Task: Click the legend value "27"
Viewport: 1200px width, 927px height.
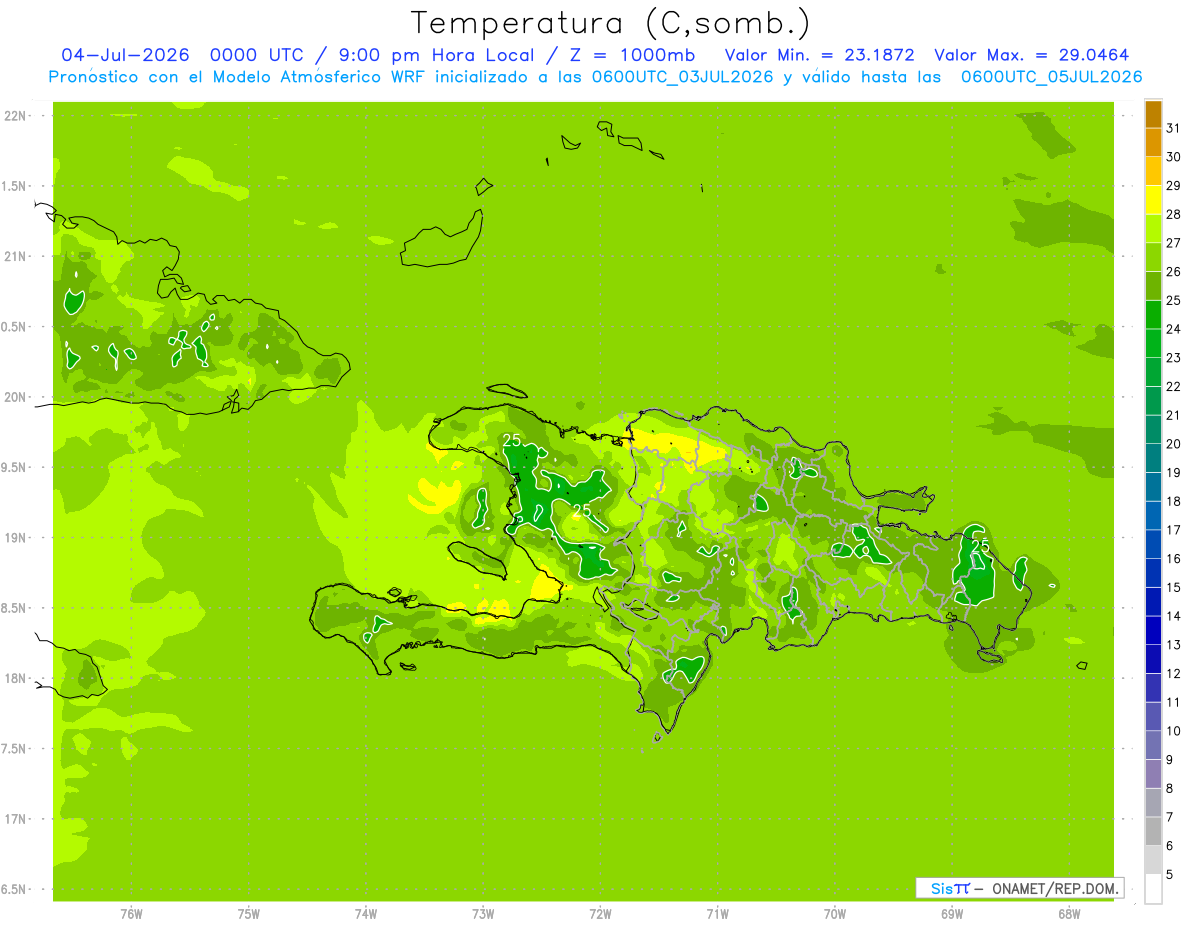Action: [x=1173, y=243]
